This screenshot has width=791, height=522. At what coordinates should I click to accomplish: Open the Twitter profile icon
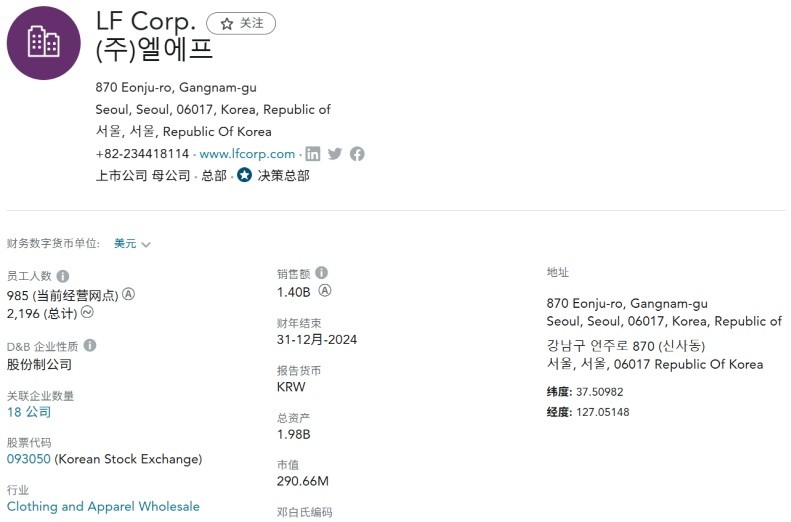pos(335,154)
